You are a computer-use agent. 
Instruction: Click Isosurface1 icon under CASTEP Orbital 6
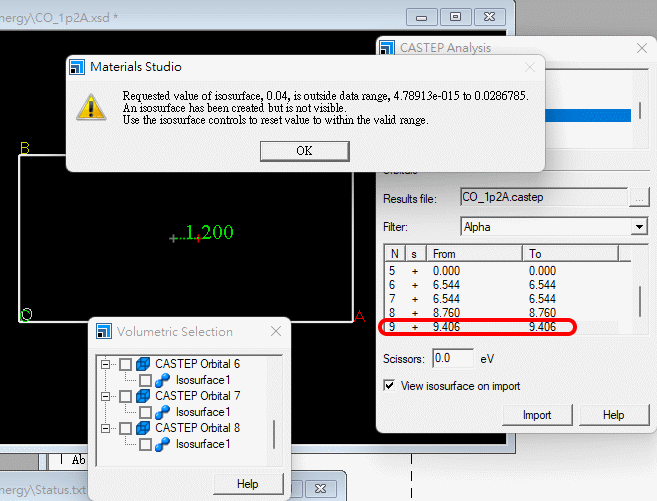point(162,380)
